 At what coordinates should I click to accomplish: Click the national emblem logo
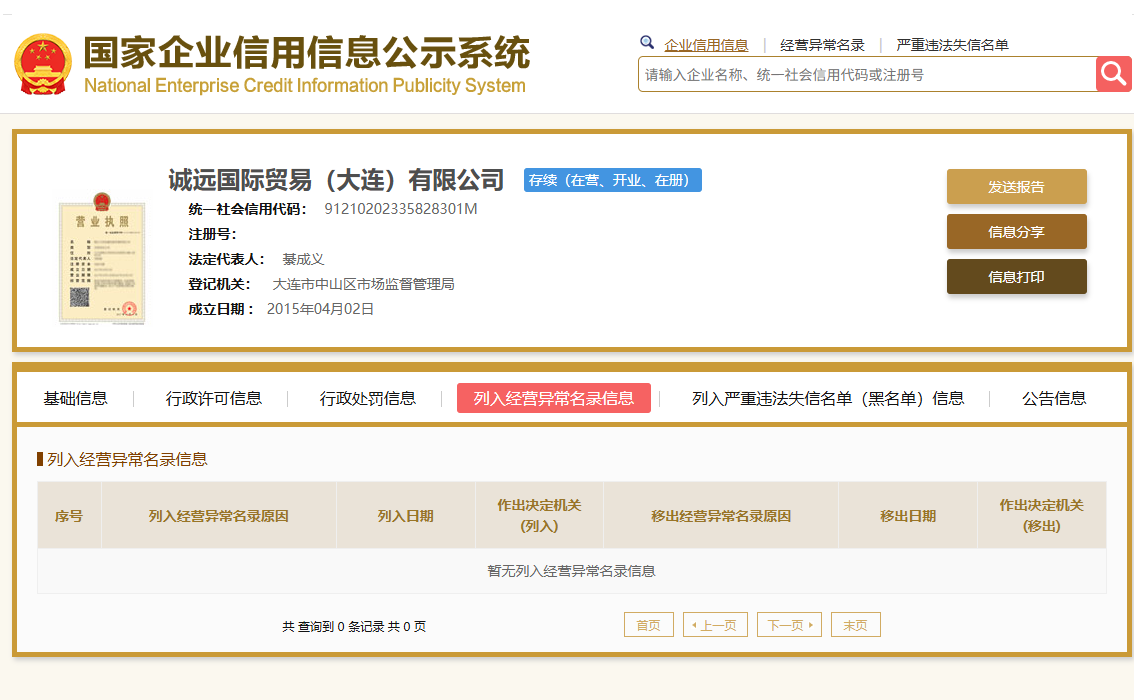pyautogui.click(x=43, y=64)
